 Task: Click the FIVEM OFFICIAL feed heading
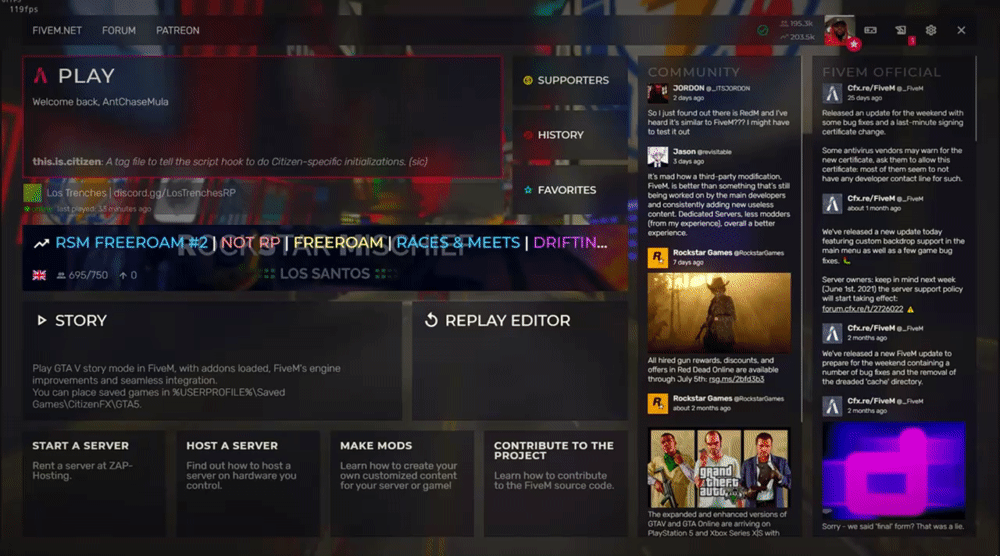coord(881,73)
